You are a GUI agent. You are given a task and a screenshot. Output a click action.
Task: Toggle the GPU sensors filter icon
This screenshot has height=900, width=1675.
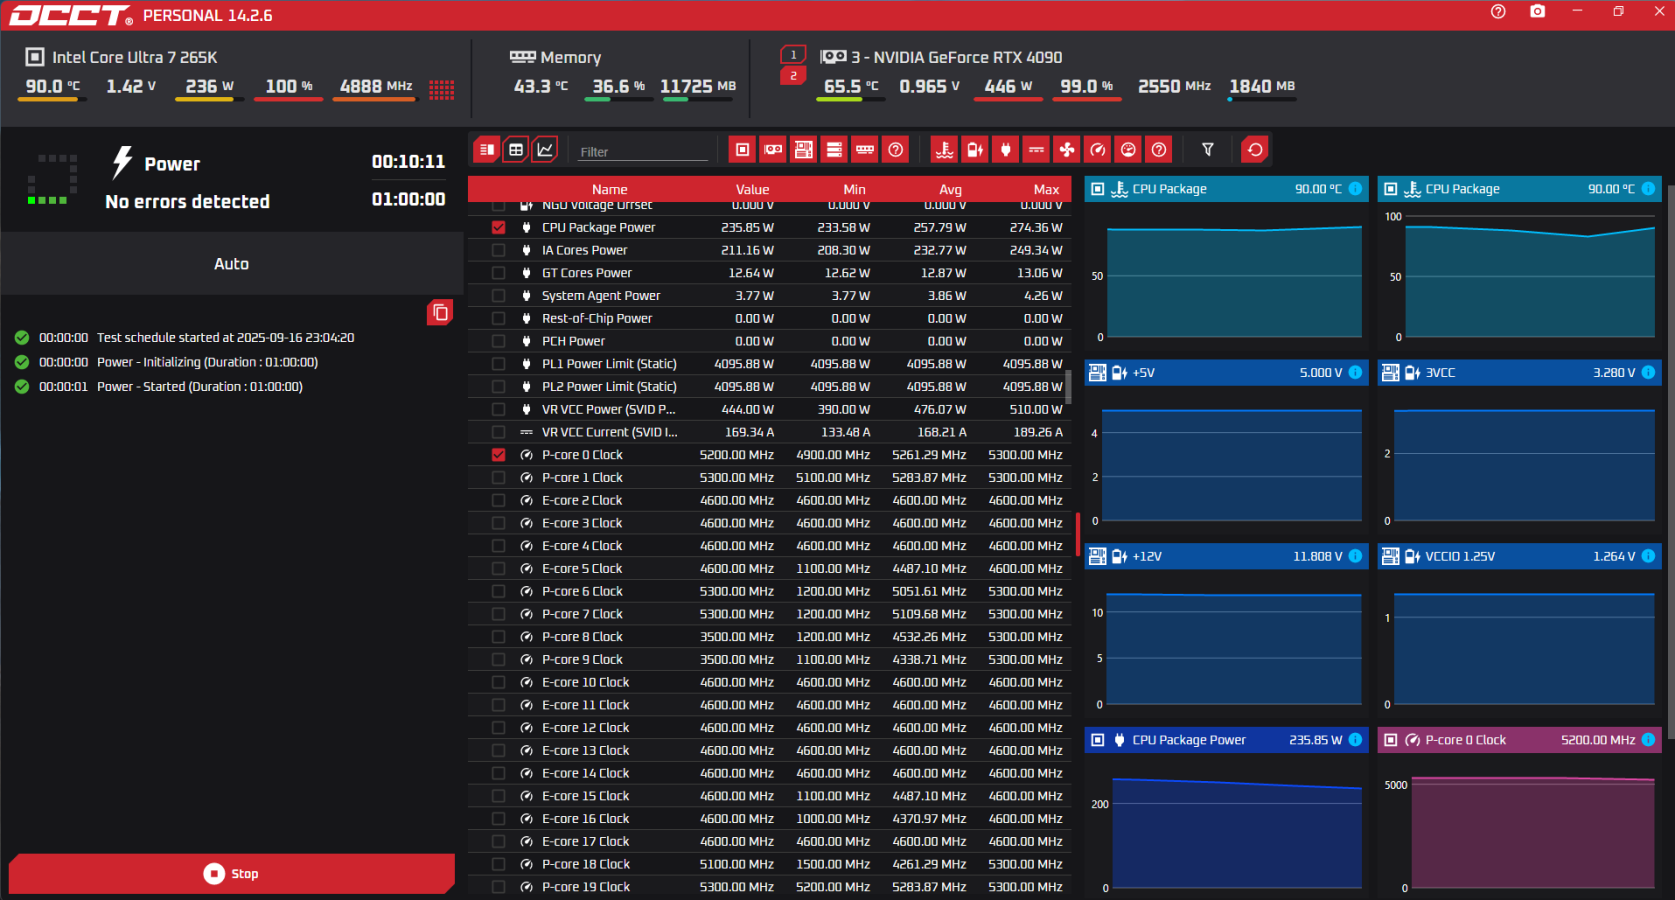[x=773, y=150]
